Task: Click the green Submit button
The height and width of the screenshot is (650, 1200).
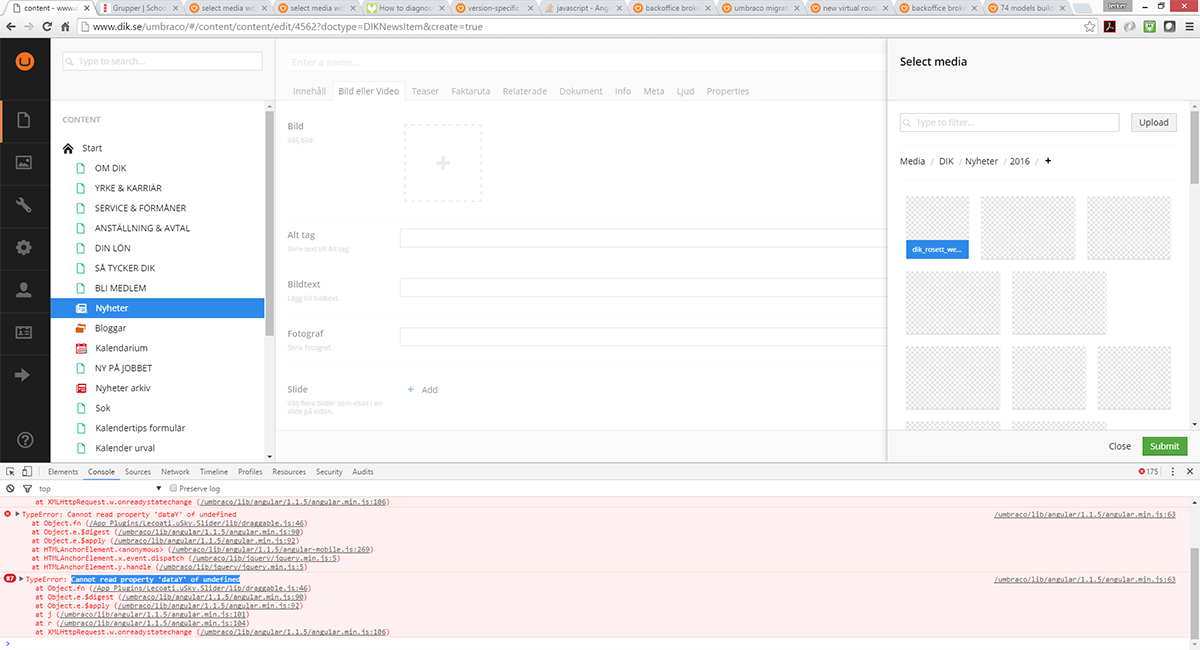Action: click(x=1164, y=446)
